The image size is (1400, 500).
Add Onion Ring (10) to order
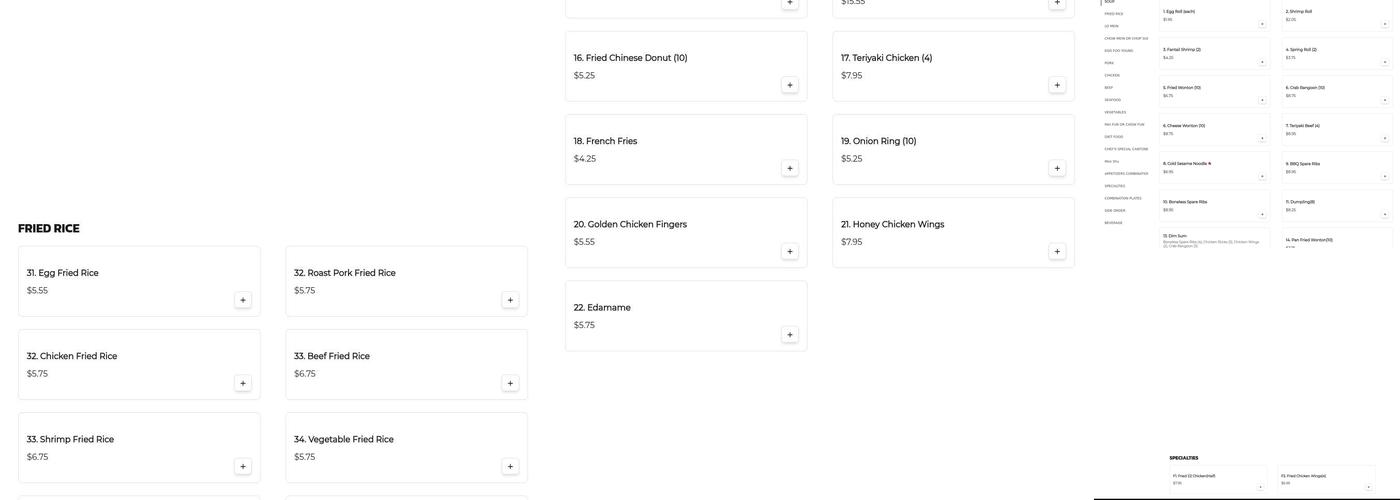(x=1057, y=168)
